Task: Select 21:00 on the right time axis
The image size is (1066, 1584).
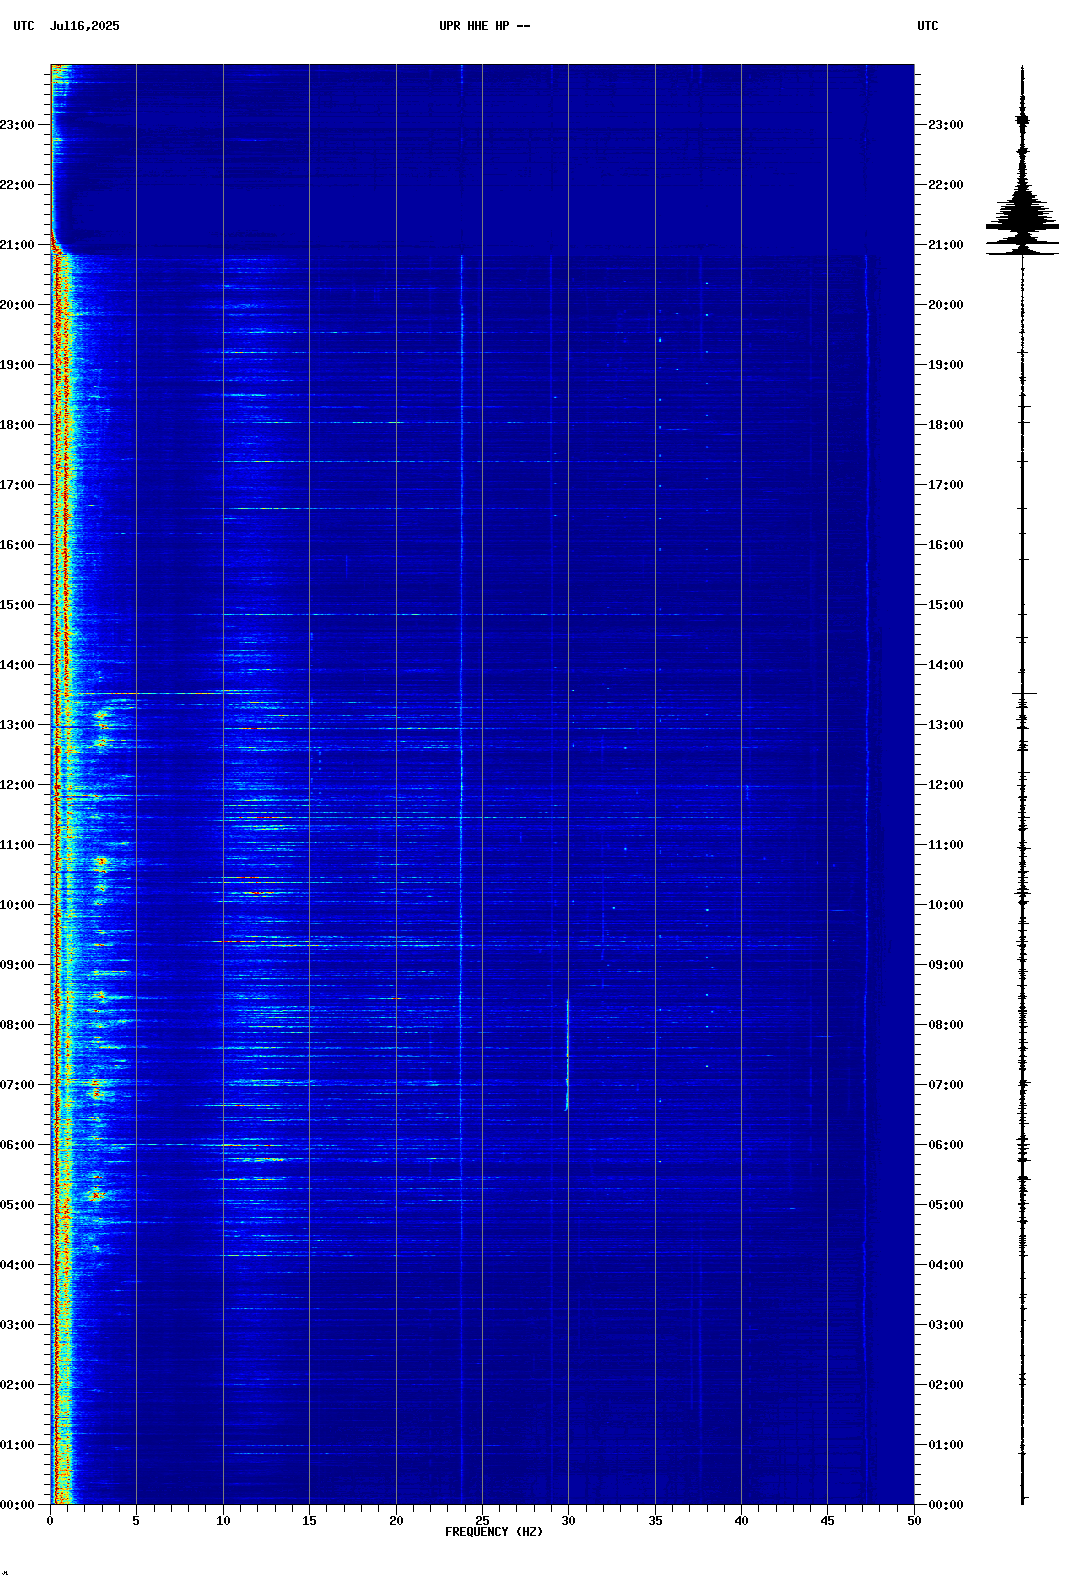Action: 946,245
